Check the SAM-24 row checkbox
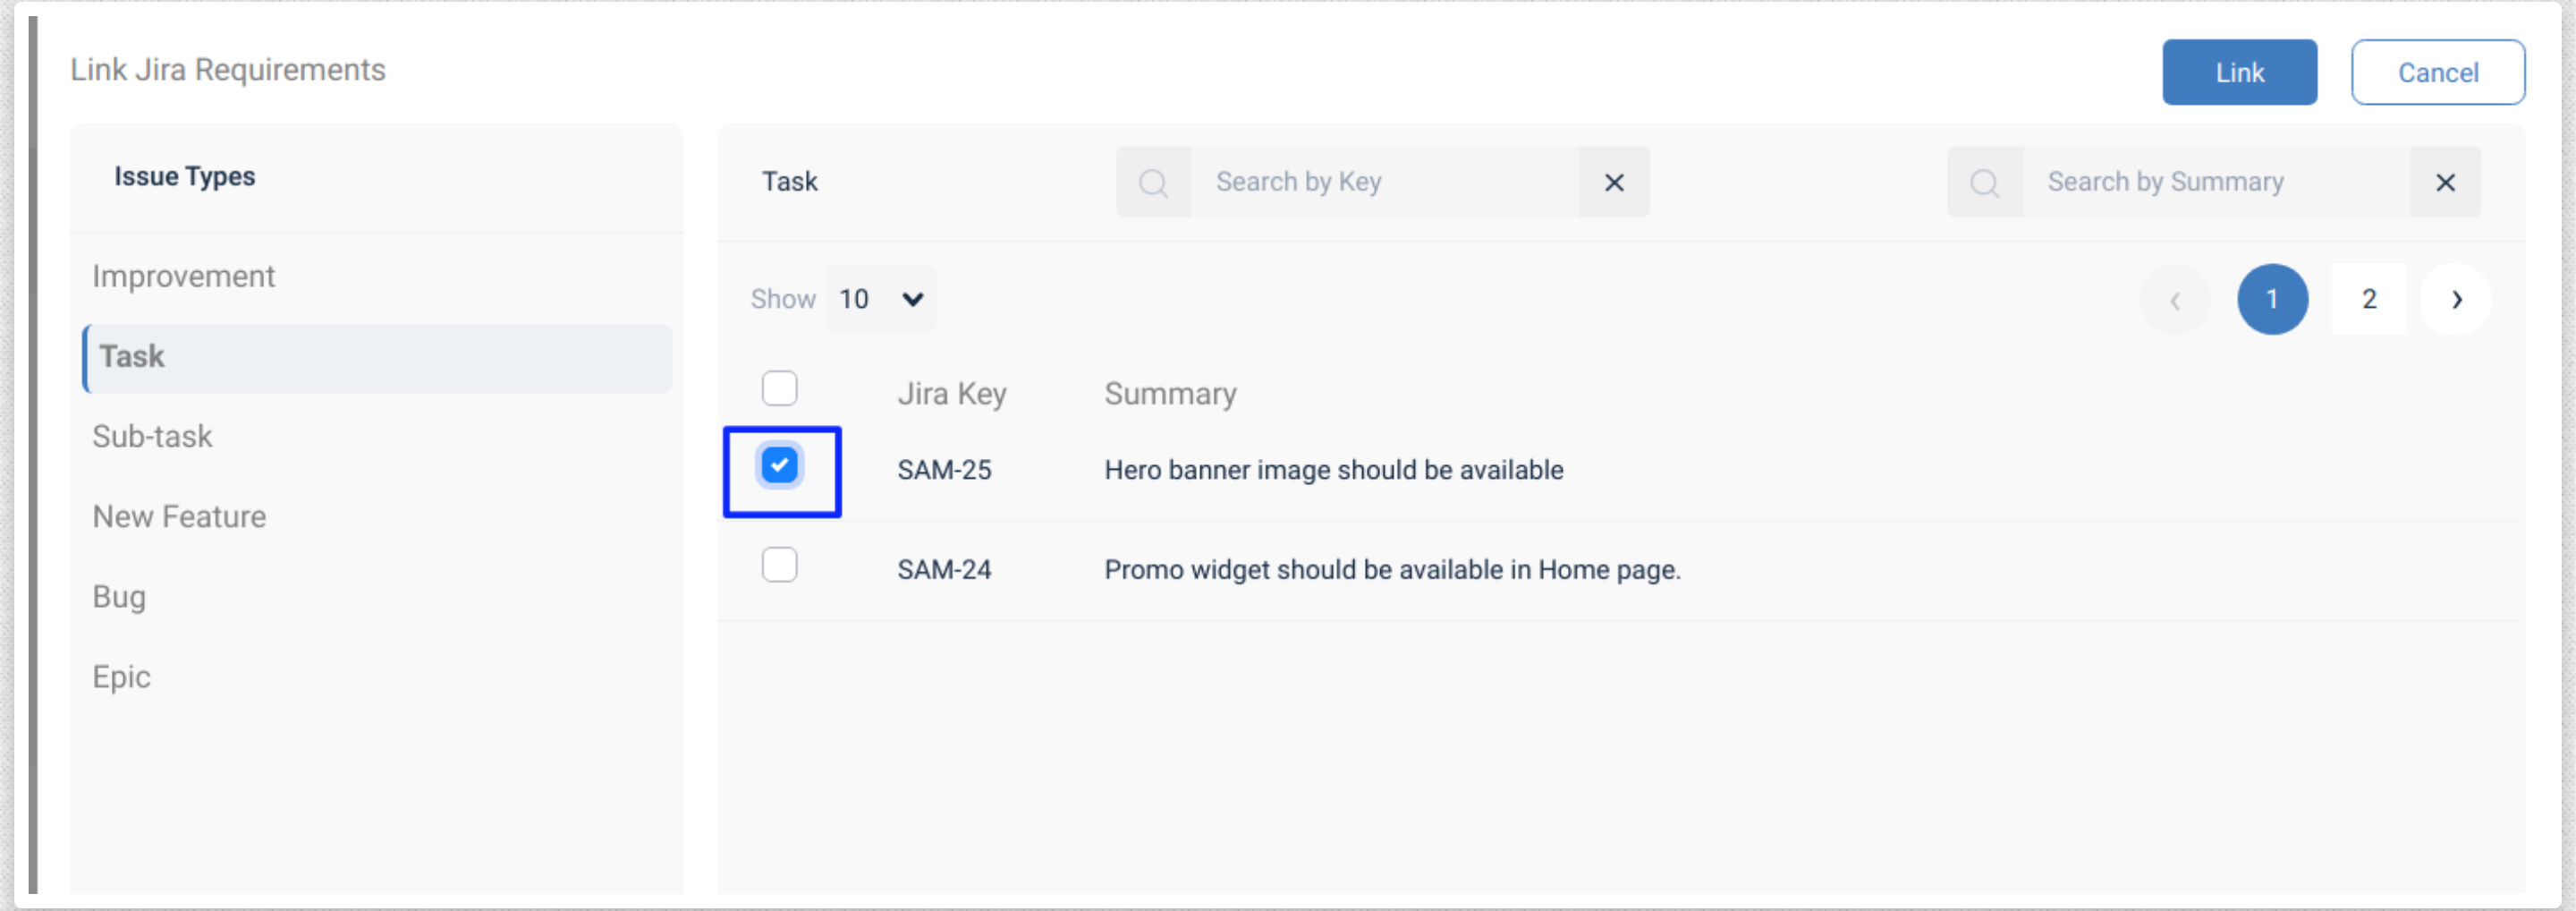 point(779,565)
